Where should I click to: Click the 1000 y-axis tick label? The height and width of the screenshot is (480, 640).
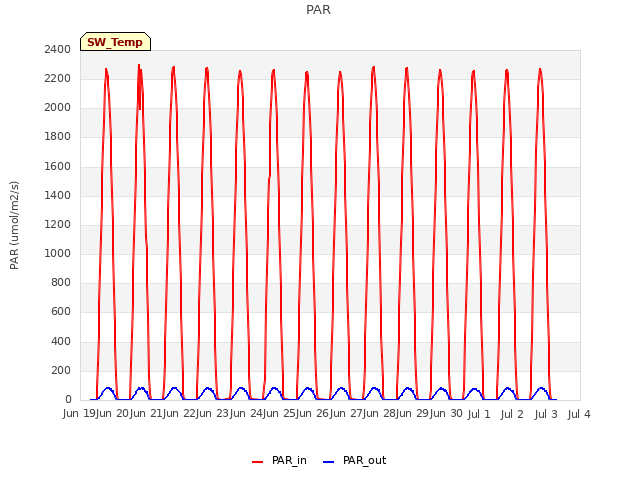coord(58,253)
